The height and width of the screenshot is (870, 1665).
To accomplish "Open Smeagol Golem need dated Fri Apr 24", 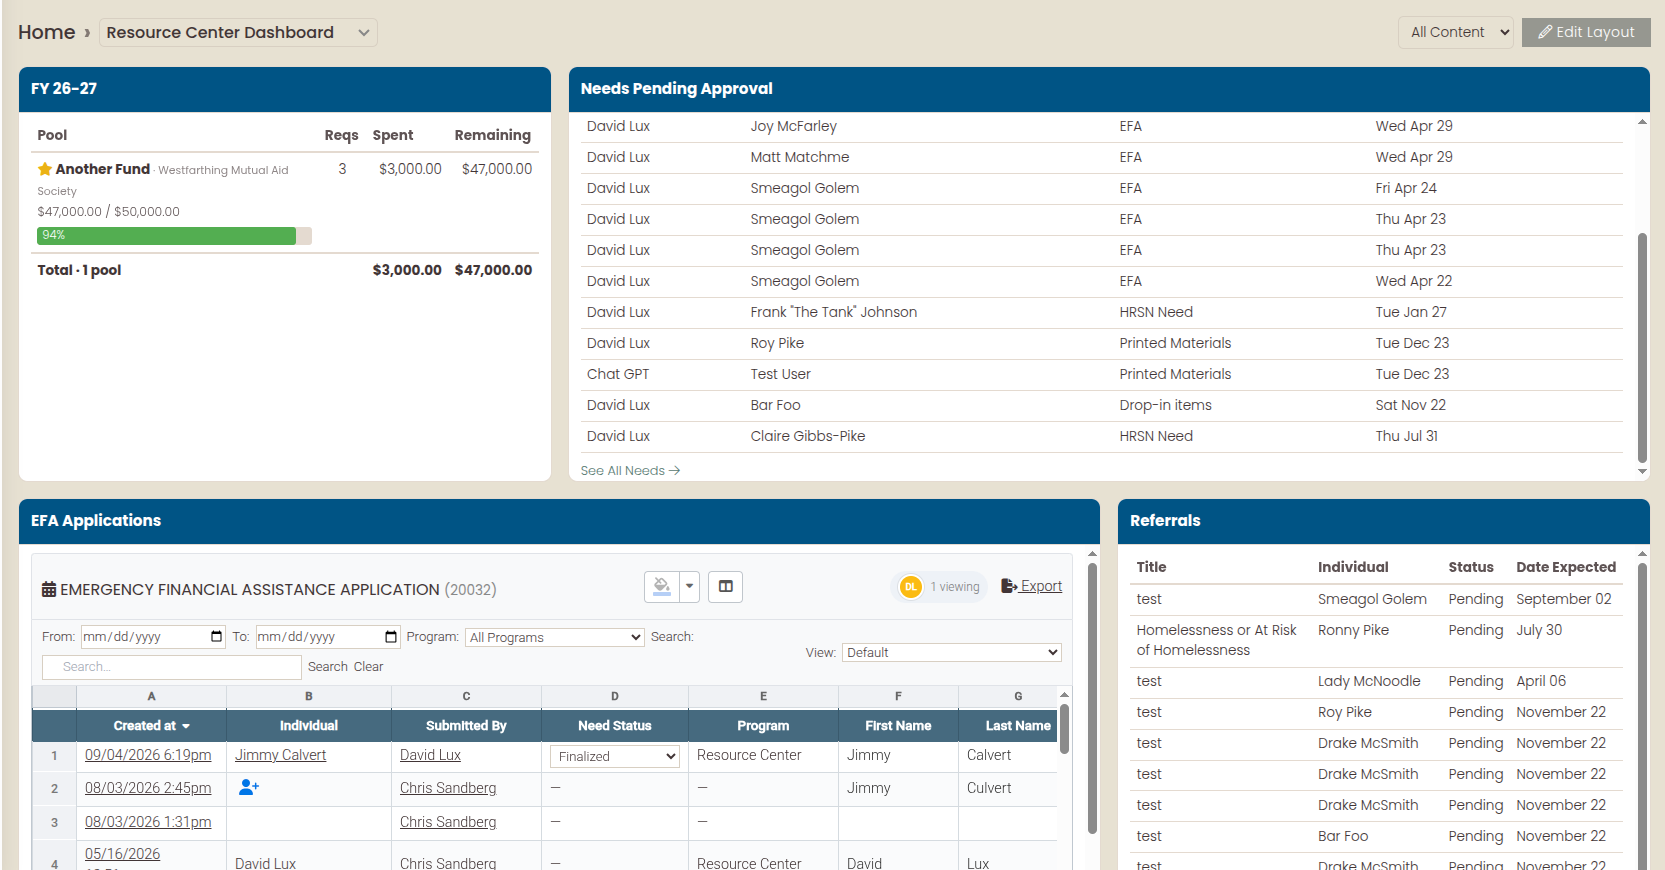I will (1102, 188).
